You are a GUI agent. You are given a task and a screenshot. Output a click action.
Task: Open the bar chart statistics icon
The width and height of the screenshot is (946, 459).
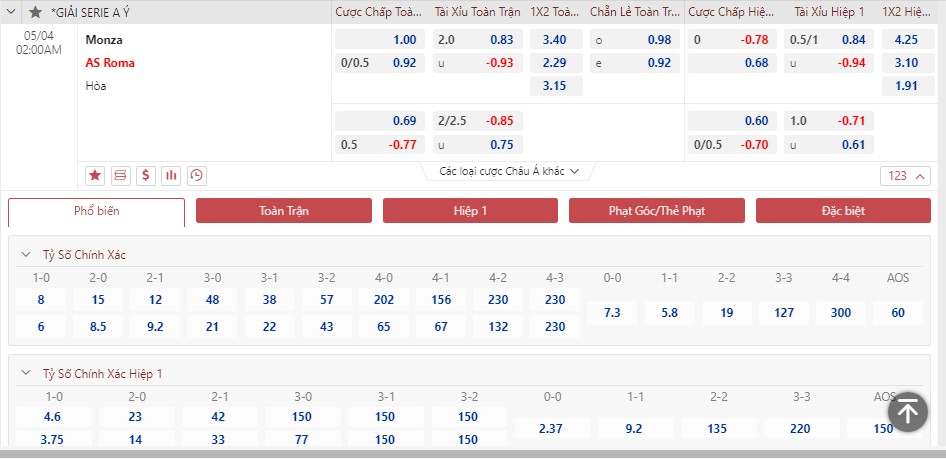click(171, 176)
